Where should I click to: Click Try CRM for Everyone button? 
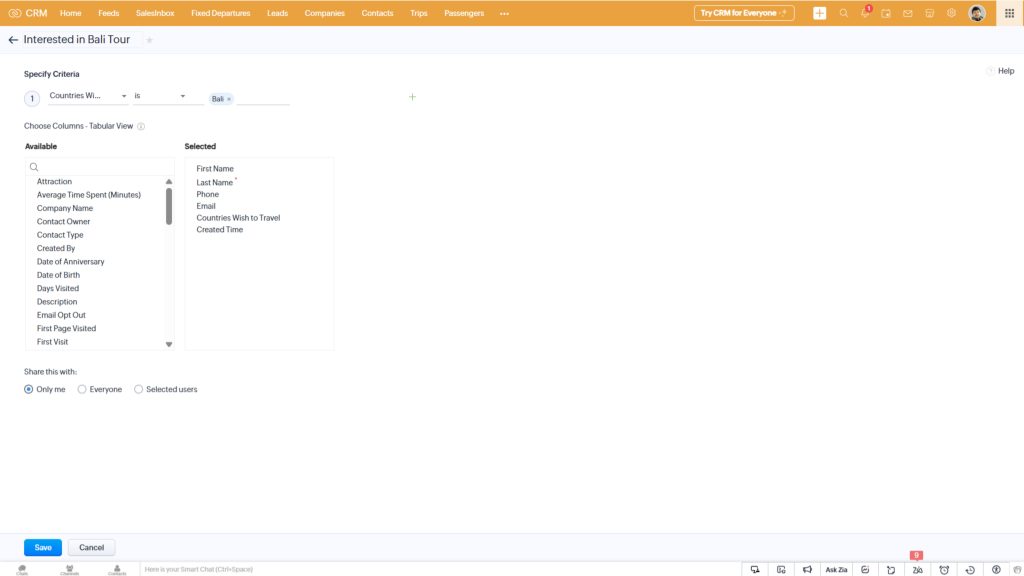tap(744, 13)
